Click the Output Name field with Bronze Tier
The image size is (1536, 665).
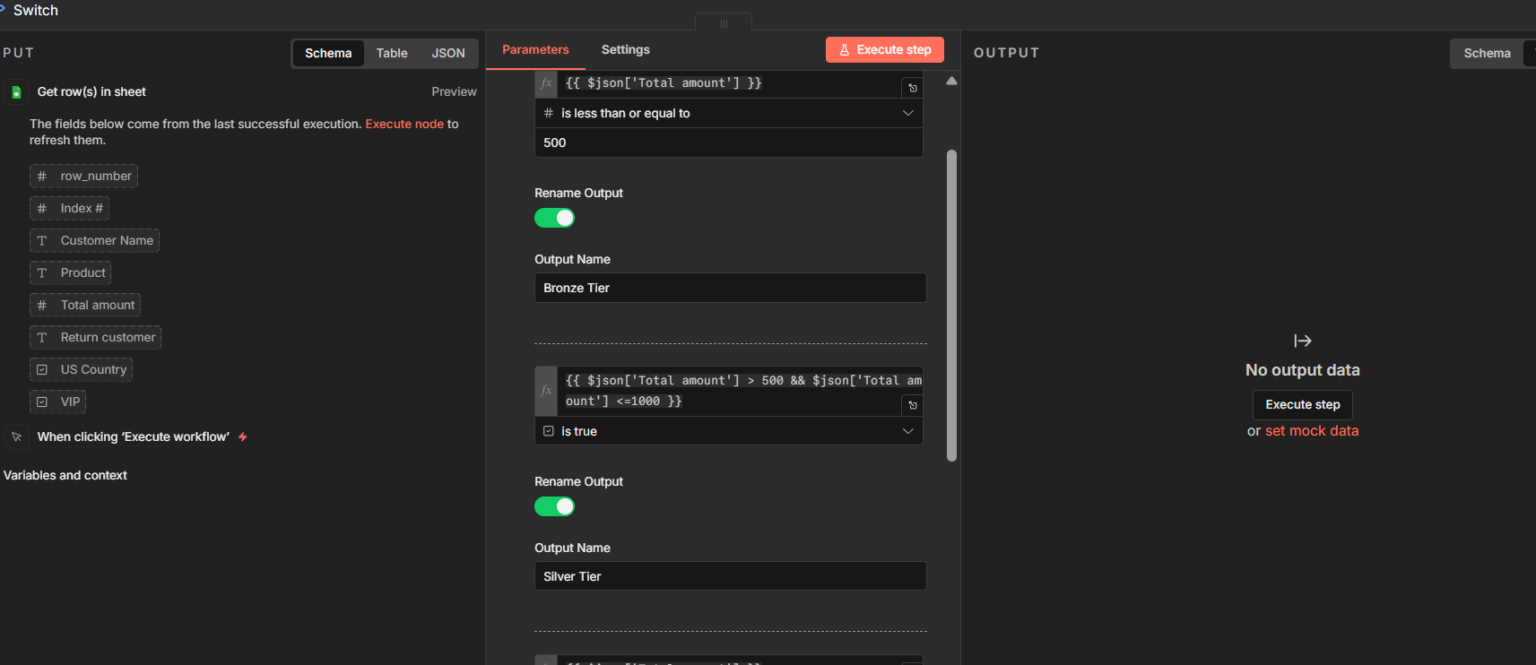click(x=730, y=288)
